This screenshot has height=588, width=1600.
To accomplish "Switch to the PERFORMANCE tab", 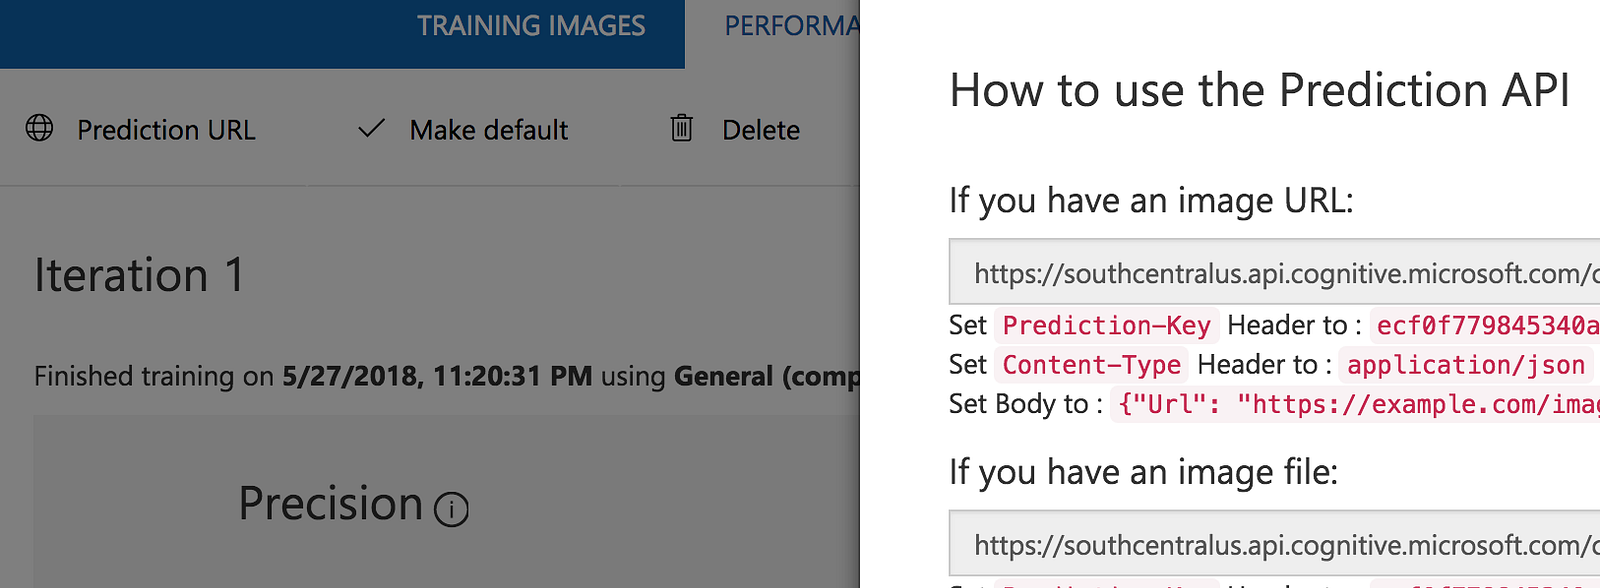I will point(790,26).
